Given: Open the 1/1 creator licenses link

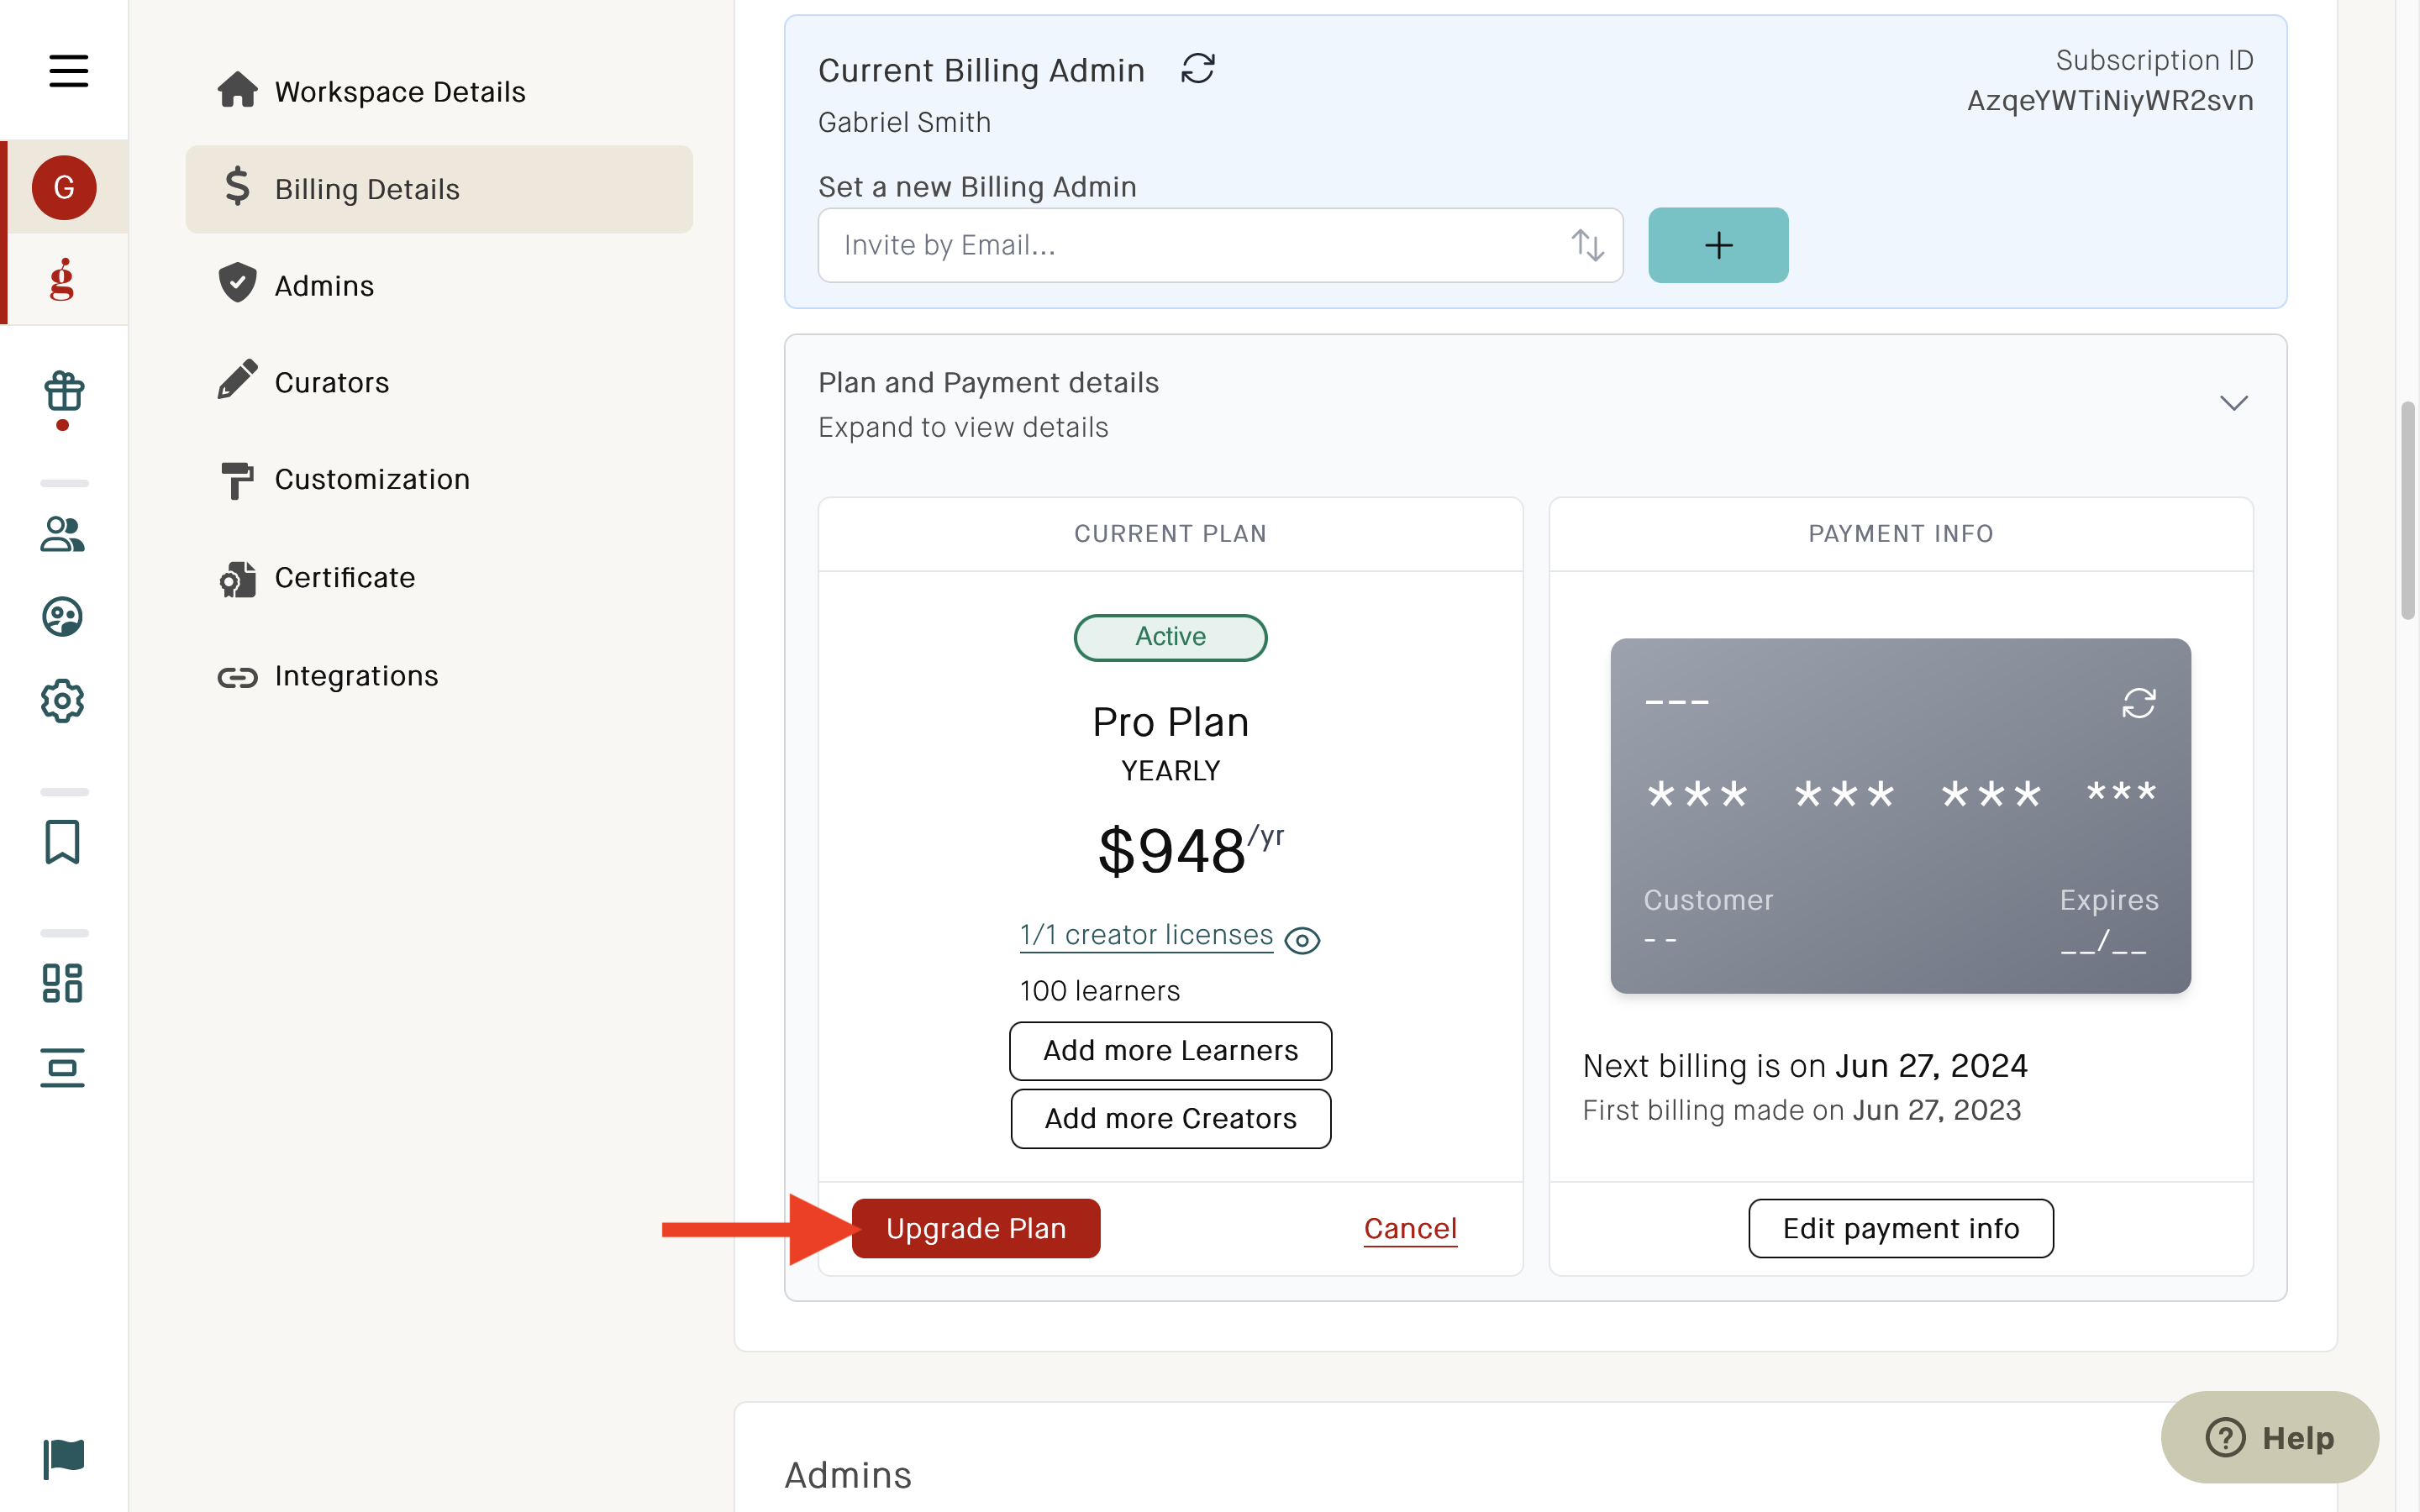Looking at the screenshot, I should [1146, 935].
